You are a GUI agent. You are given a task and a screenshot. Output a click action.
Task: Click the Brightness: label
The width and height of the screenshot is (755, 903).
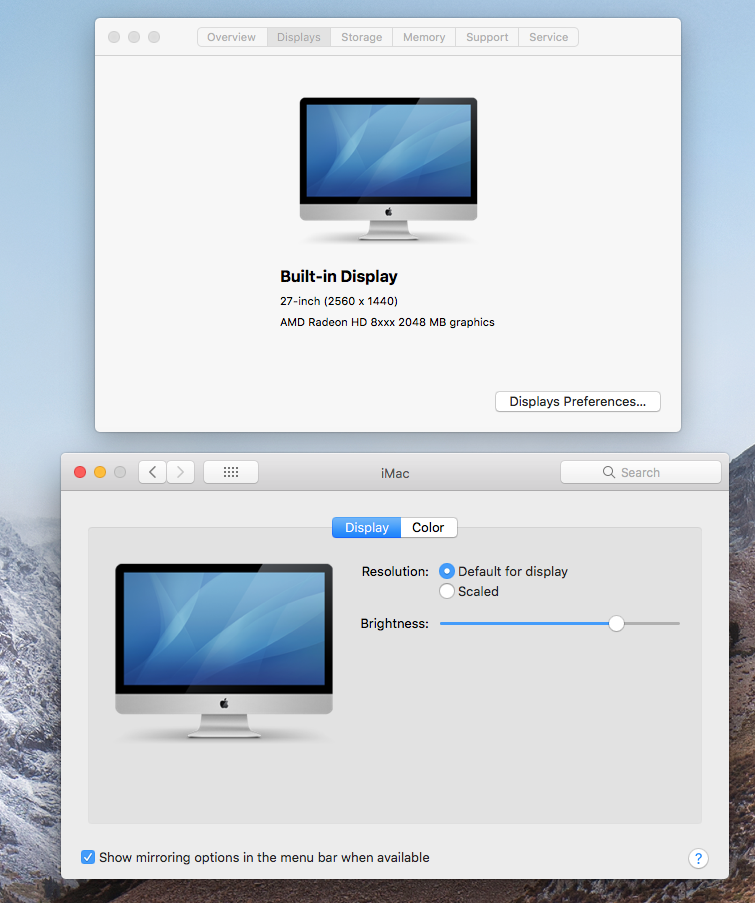click(x=394, y=624)
